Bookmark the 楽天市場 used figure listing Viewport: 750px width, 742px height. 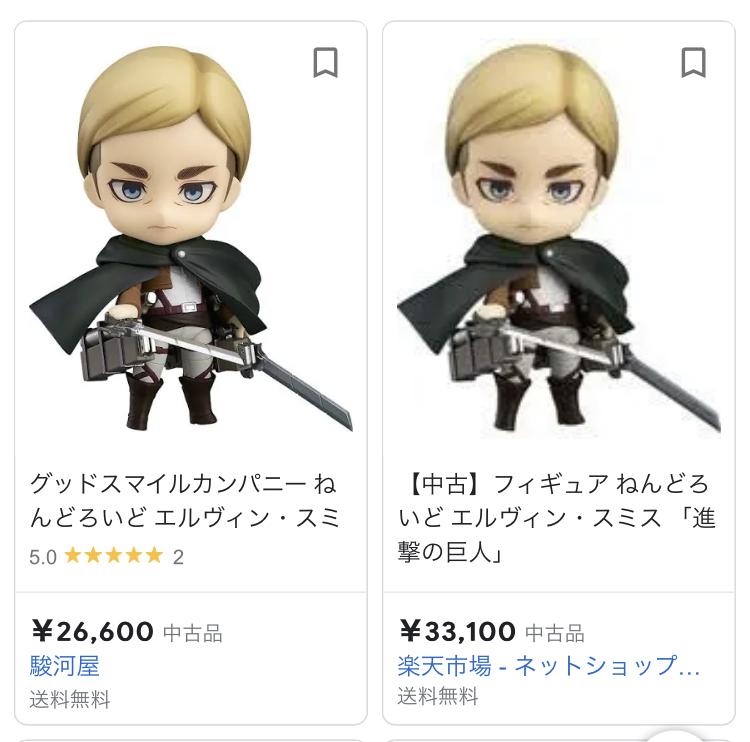point(693,62)
